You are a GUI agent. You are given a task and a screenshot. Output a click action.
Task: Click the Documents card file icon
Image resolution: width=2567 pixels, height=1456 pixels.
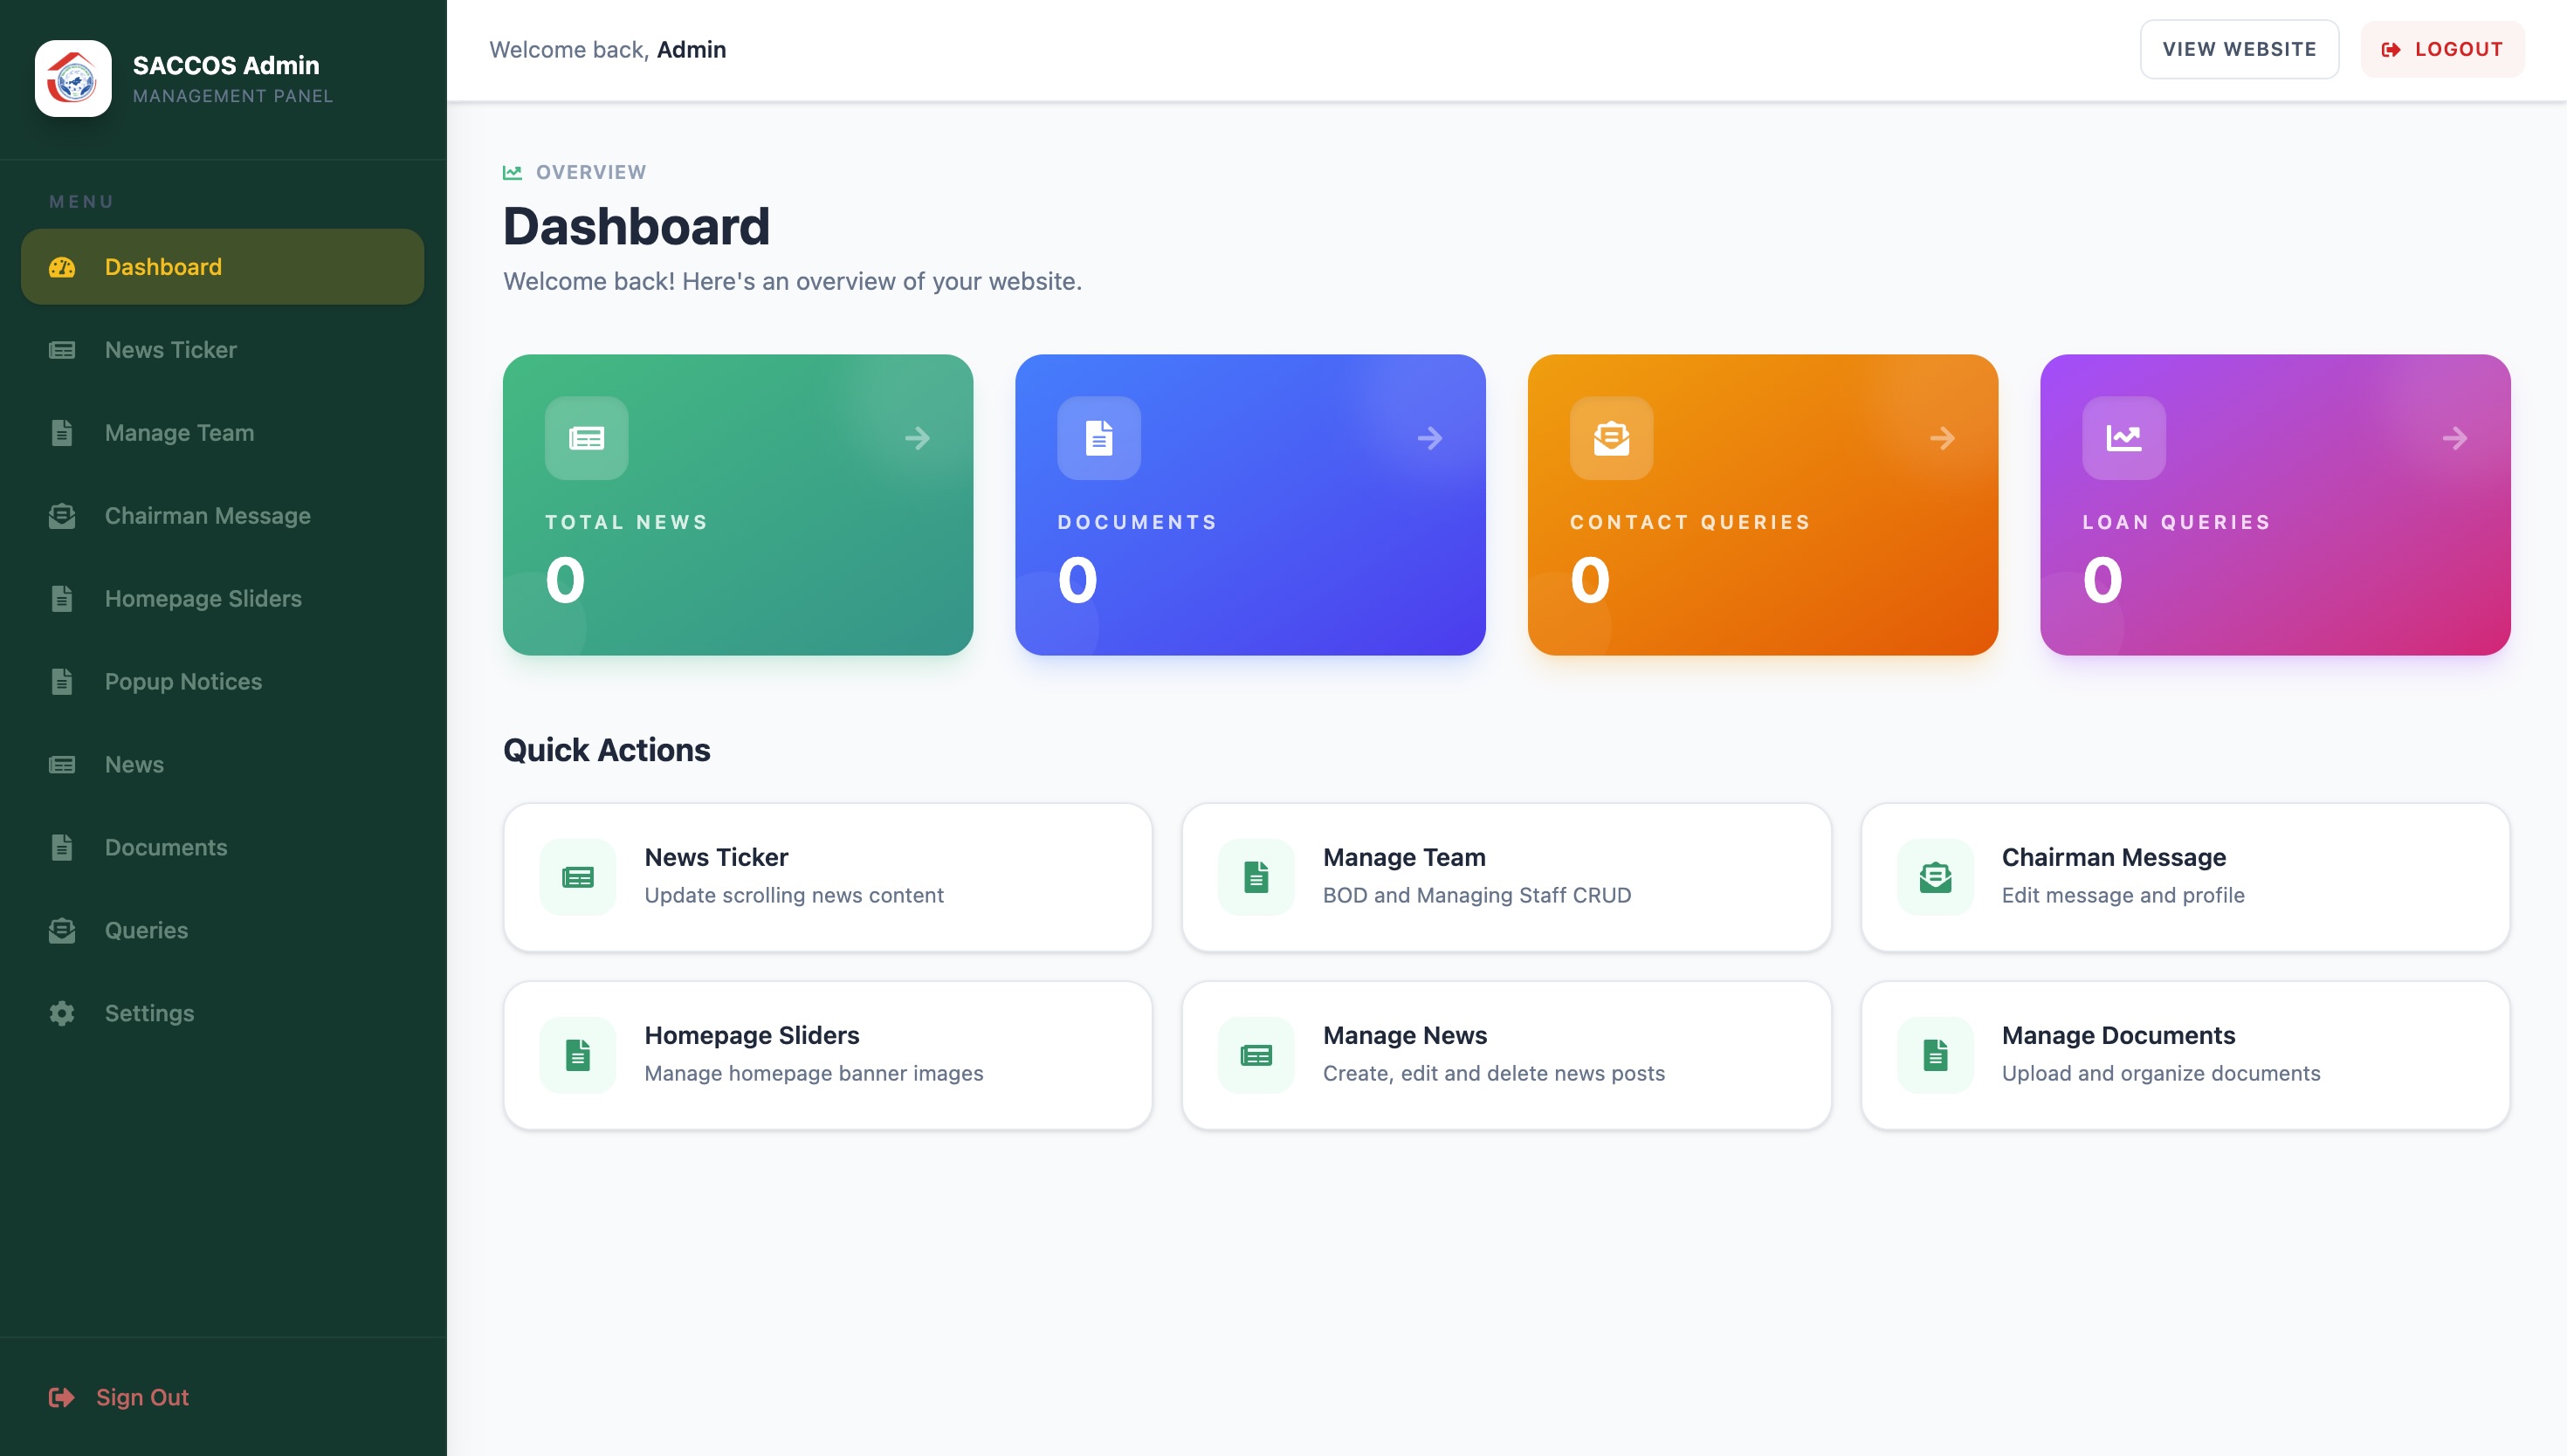(x=1099, y=438)
